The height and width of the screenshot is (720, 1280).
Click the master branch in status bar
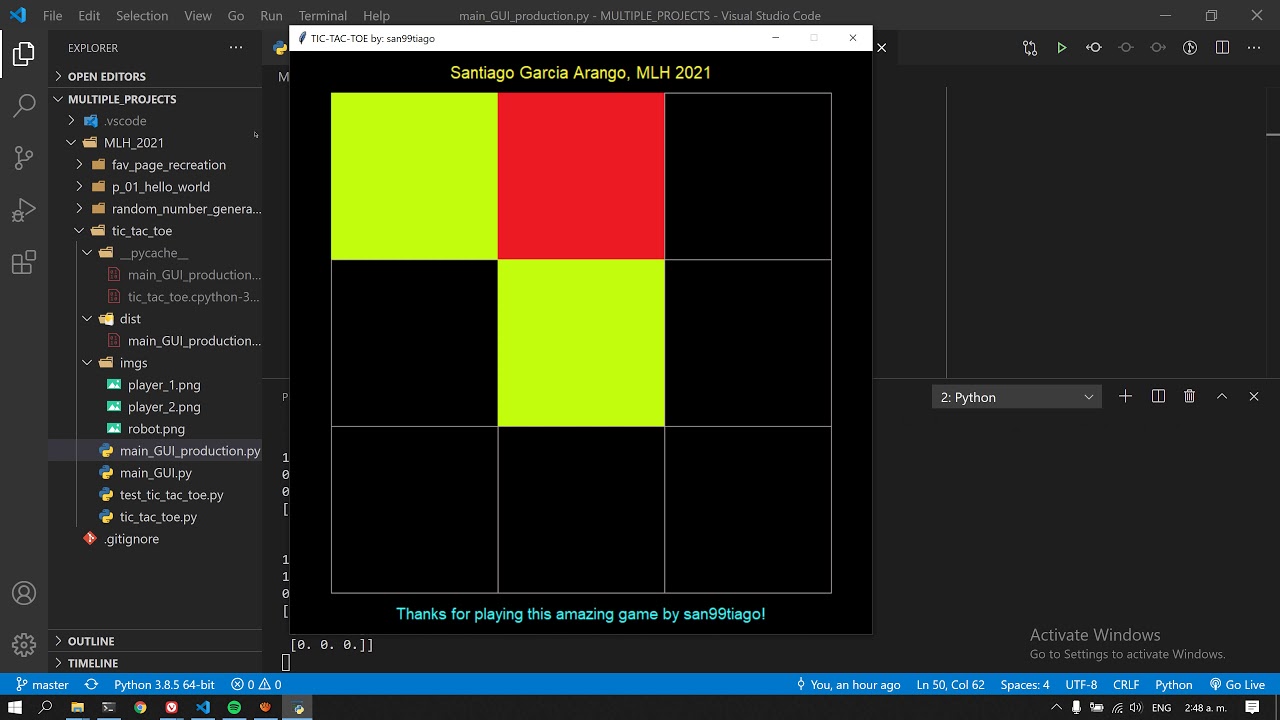click(x=43, y=685)
